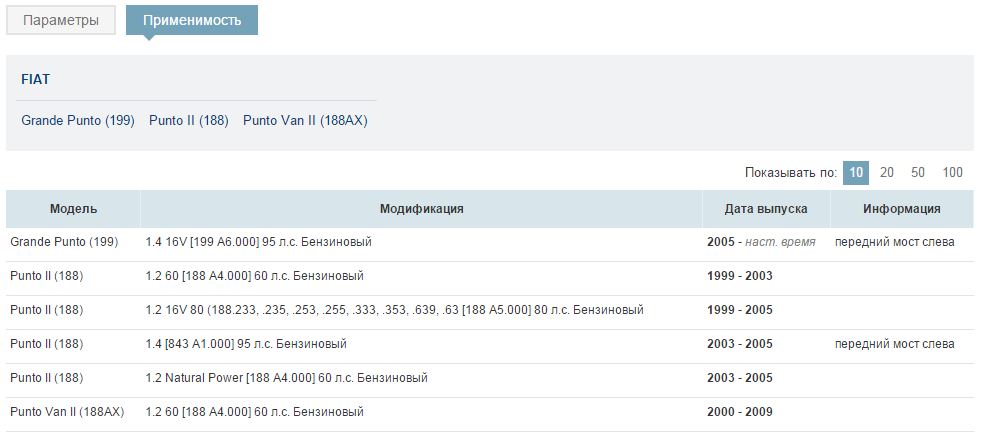The height and width of the screenshot is (446, 987).
Task: Show 10 rows per page
Action: point(856,172)
